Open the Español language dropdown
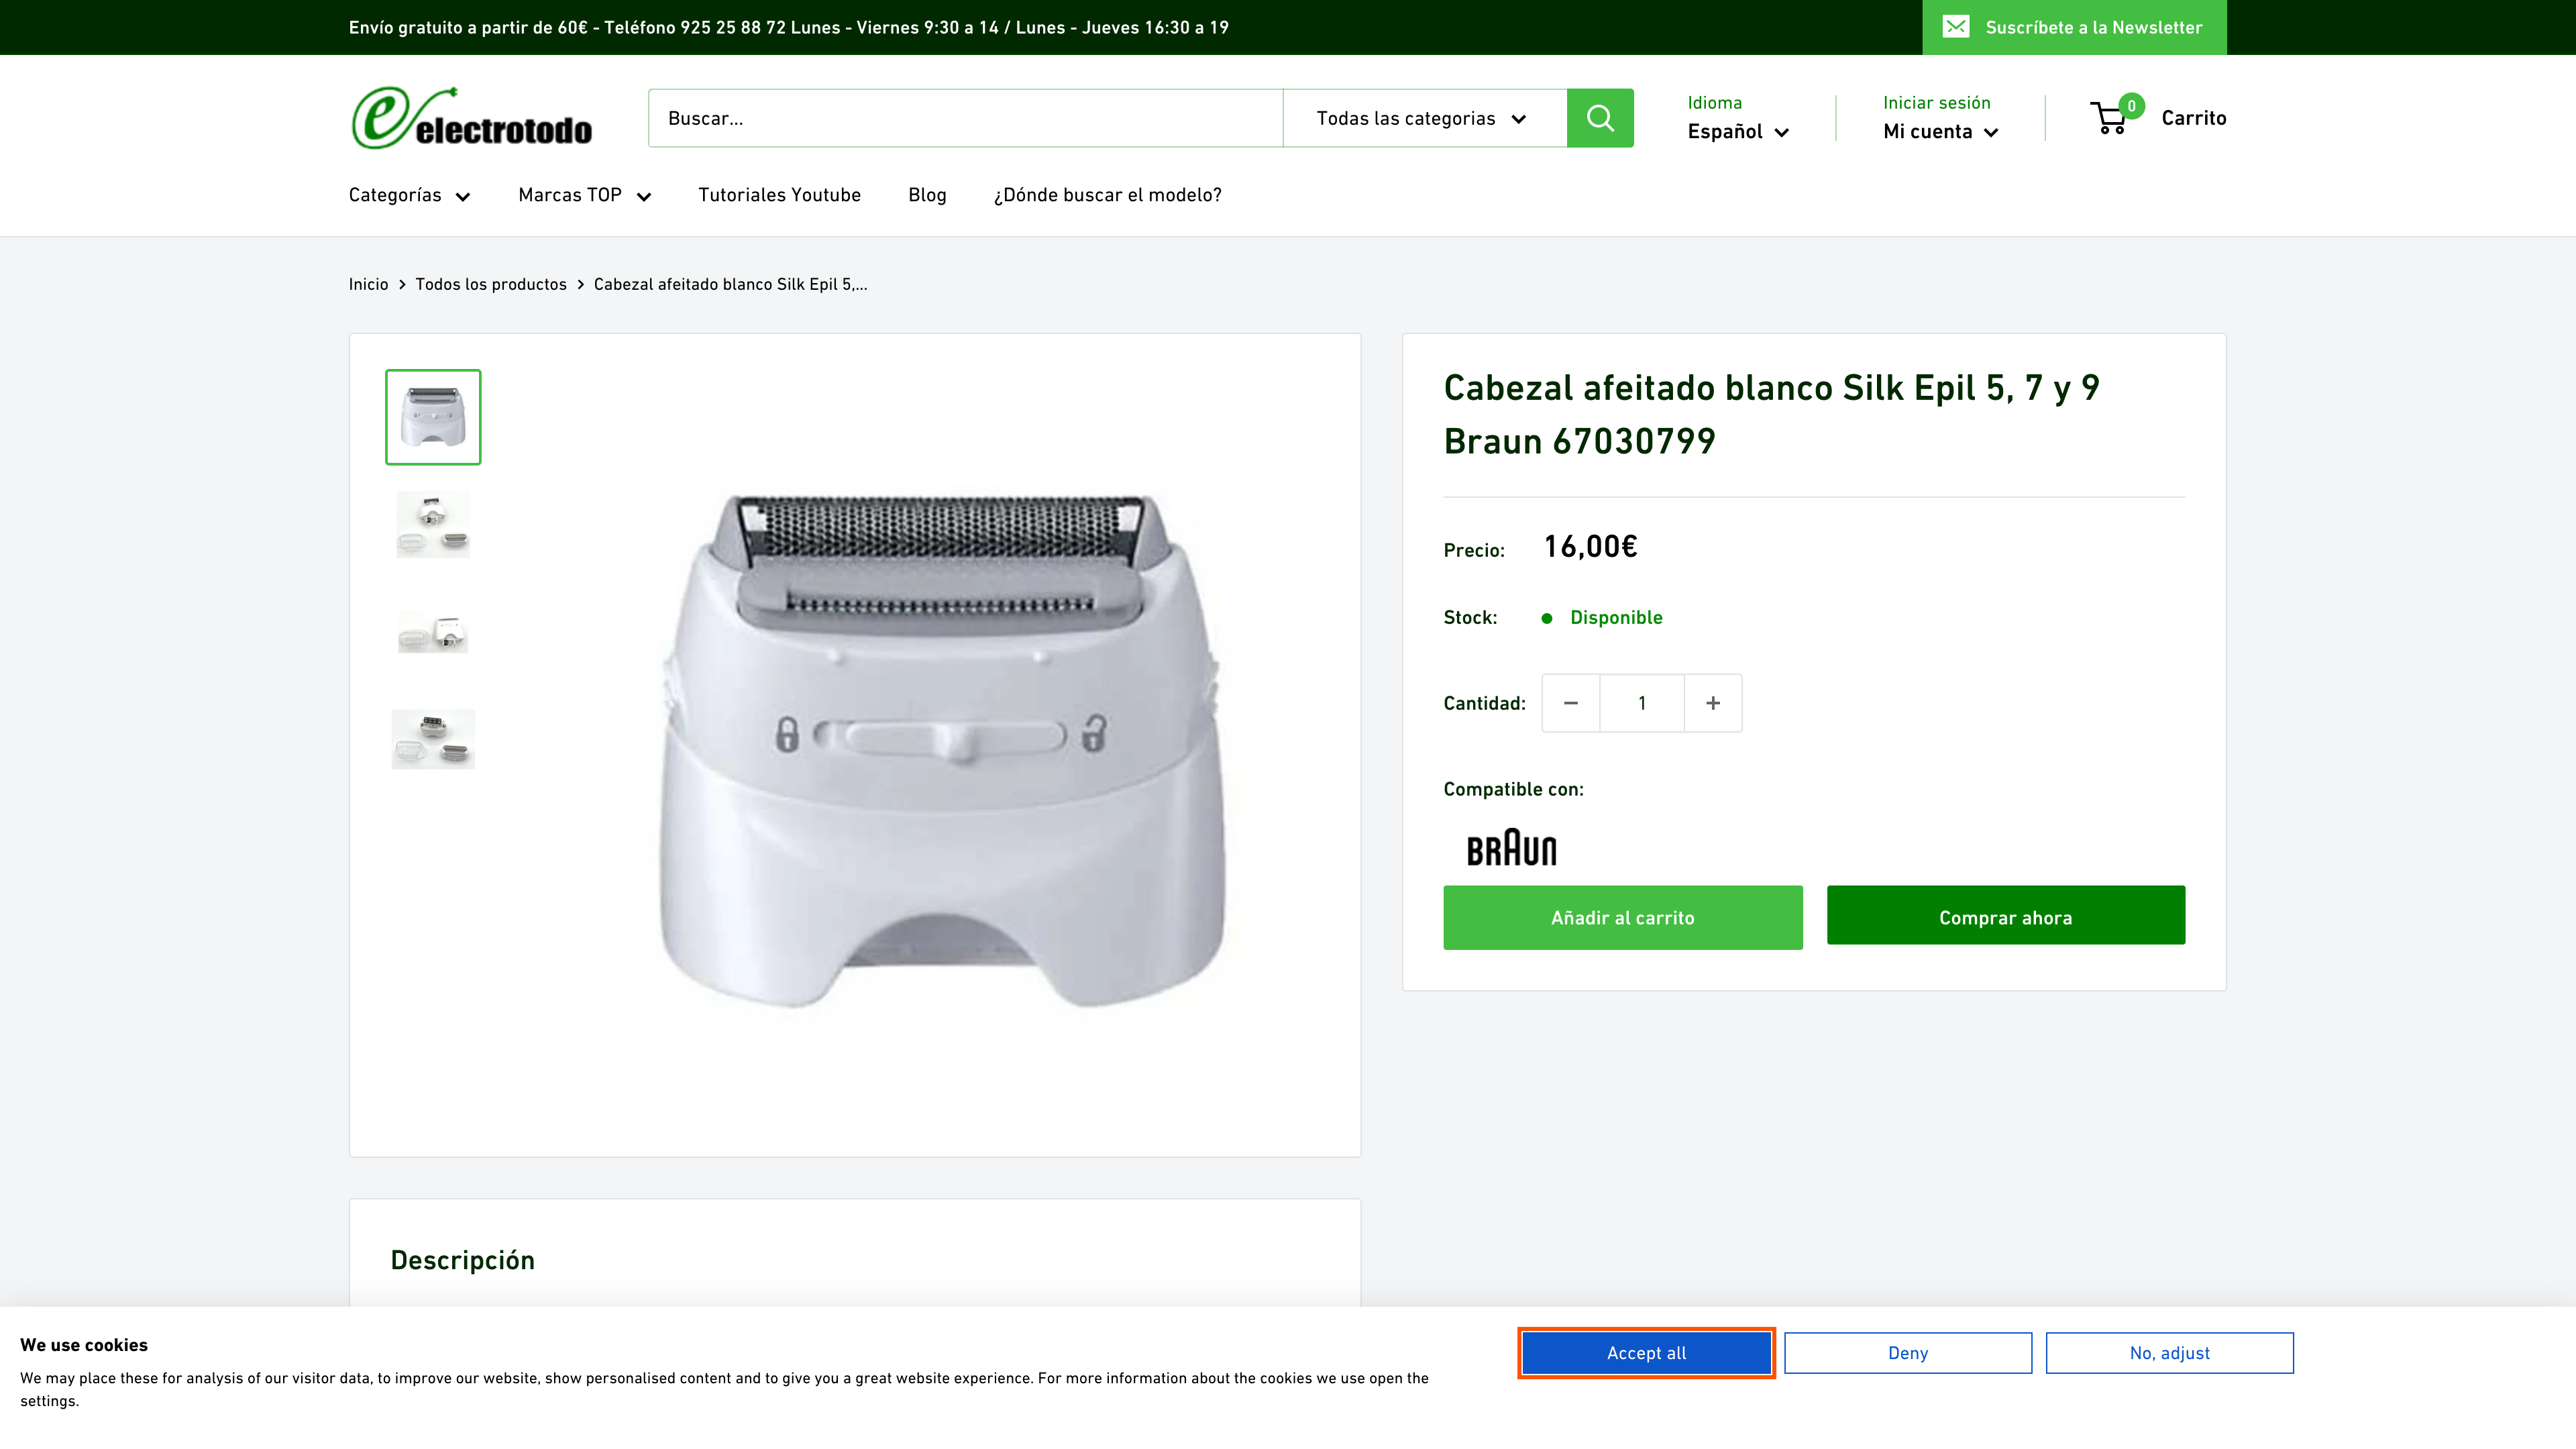Screen dimensions: 2576x1449 1737,132
